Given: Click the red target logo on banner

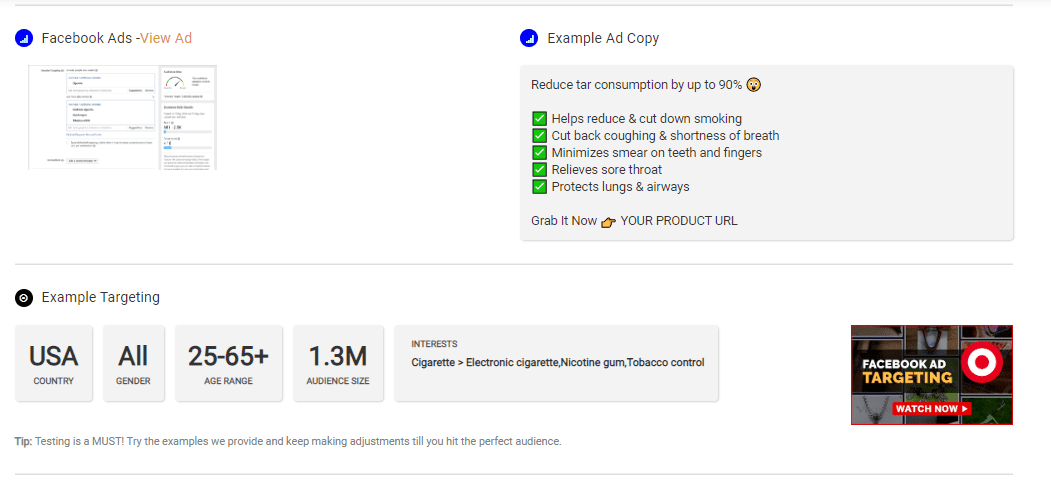Looking at the screenshot, I should point(981,363).
